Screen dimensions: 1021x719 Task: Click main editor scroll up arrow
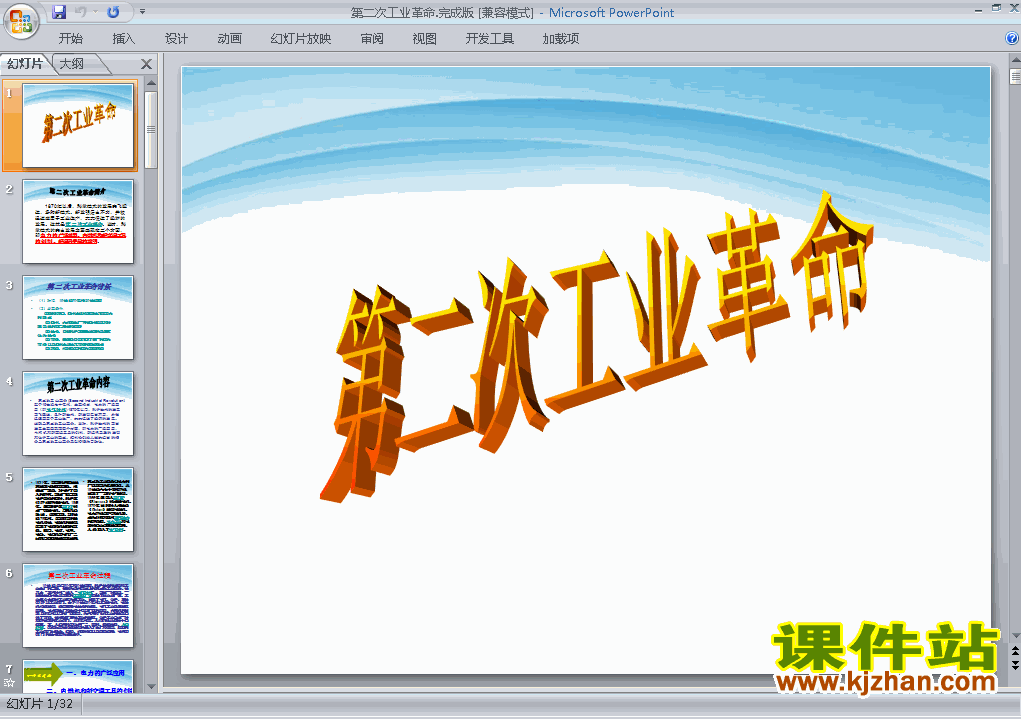(x=1015, y=61)
